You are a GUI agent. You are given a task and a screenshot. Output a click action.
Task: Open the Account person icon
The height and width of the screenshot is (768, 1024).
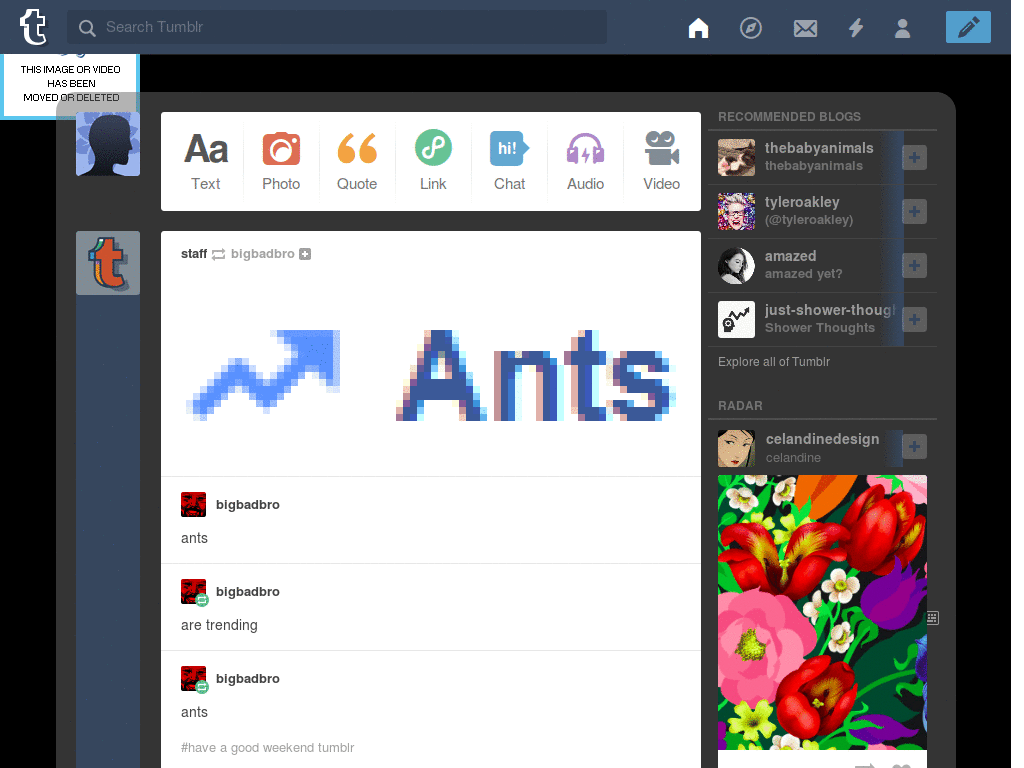pos(902,28)
